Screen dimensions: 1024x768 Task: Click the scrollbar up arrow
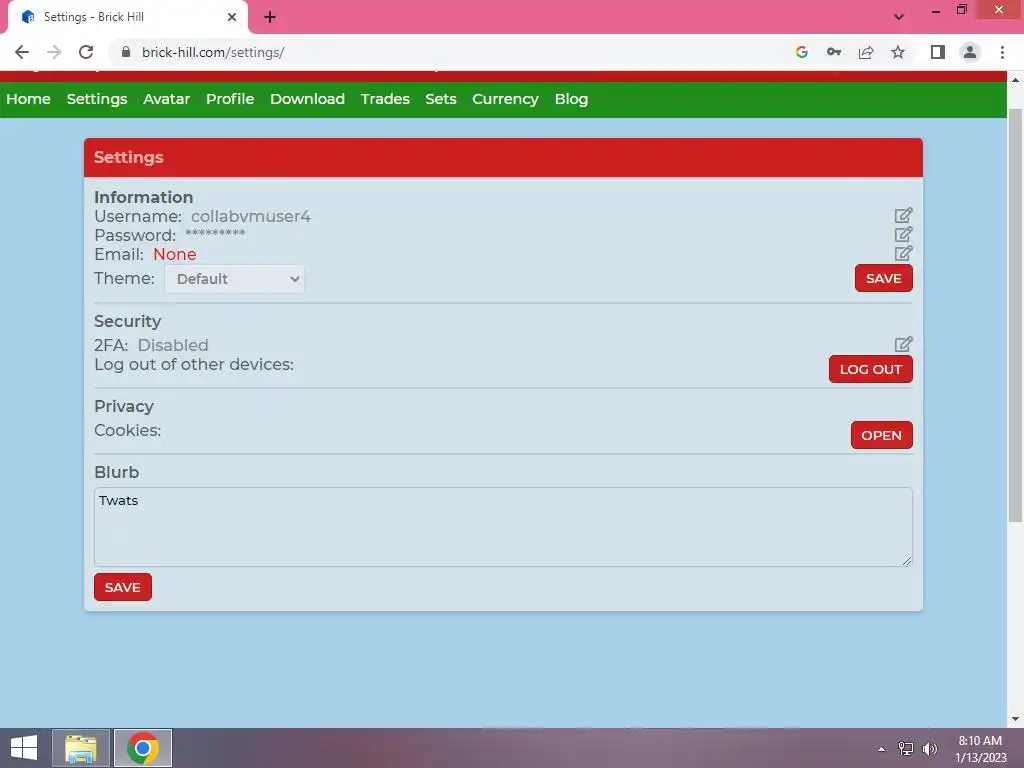(x=1015, y=80)
